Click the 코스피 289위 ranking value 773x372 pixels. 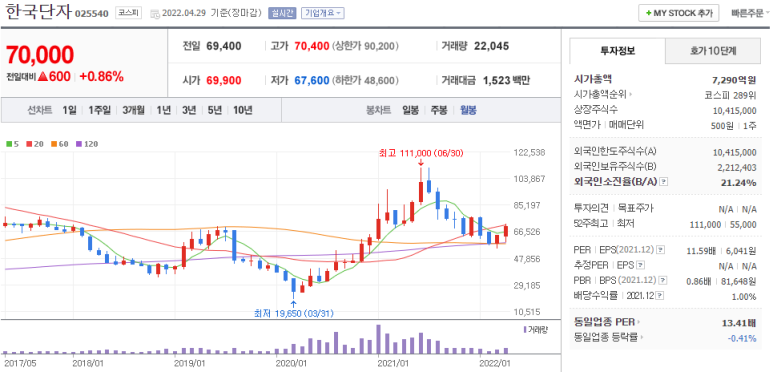731,95
